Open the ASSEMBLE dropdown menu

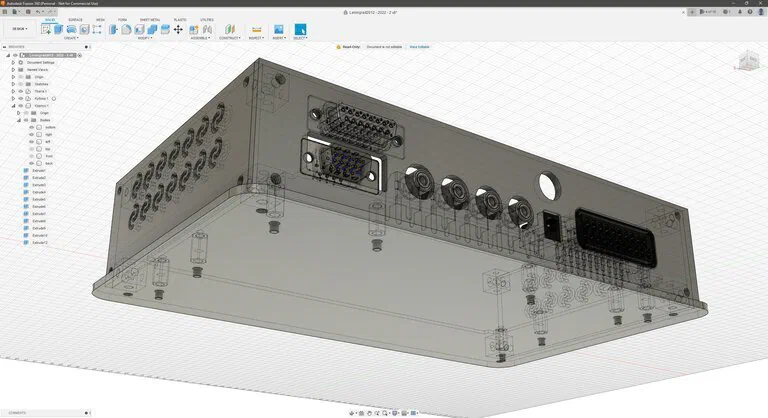click(201, 38)
